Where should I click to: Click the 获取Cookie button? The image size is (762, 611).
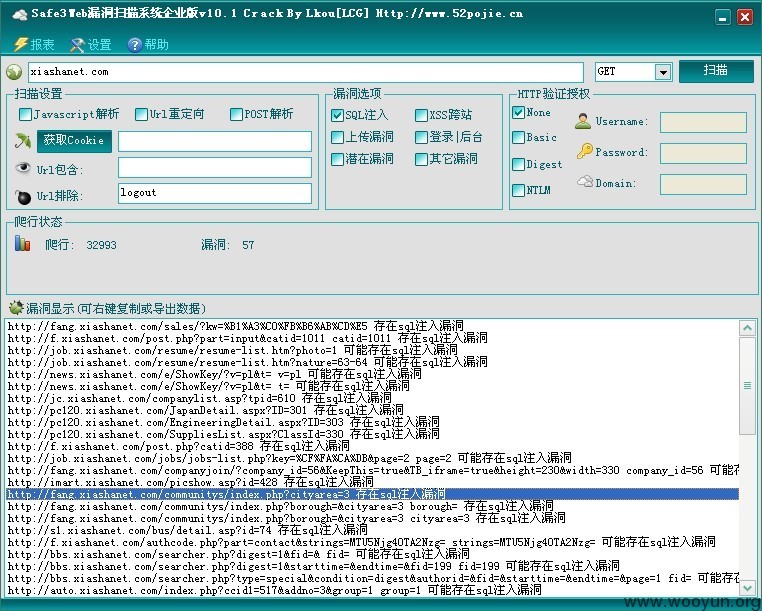(74, 141)
